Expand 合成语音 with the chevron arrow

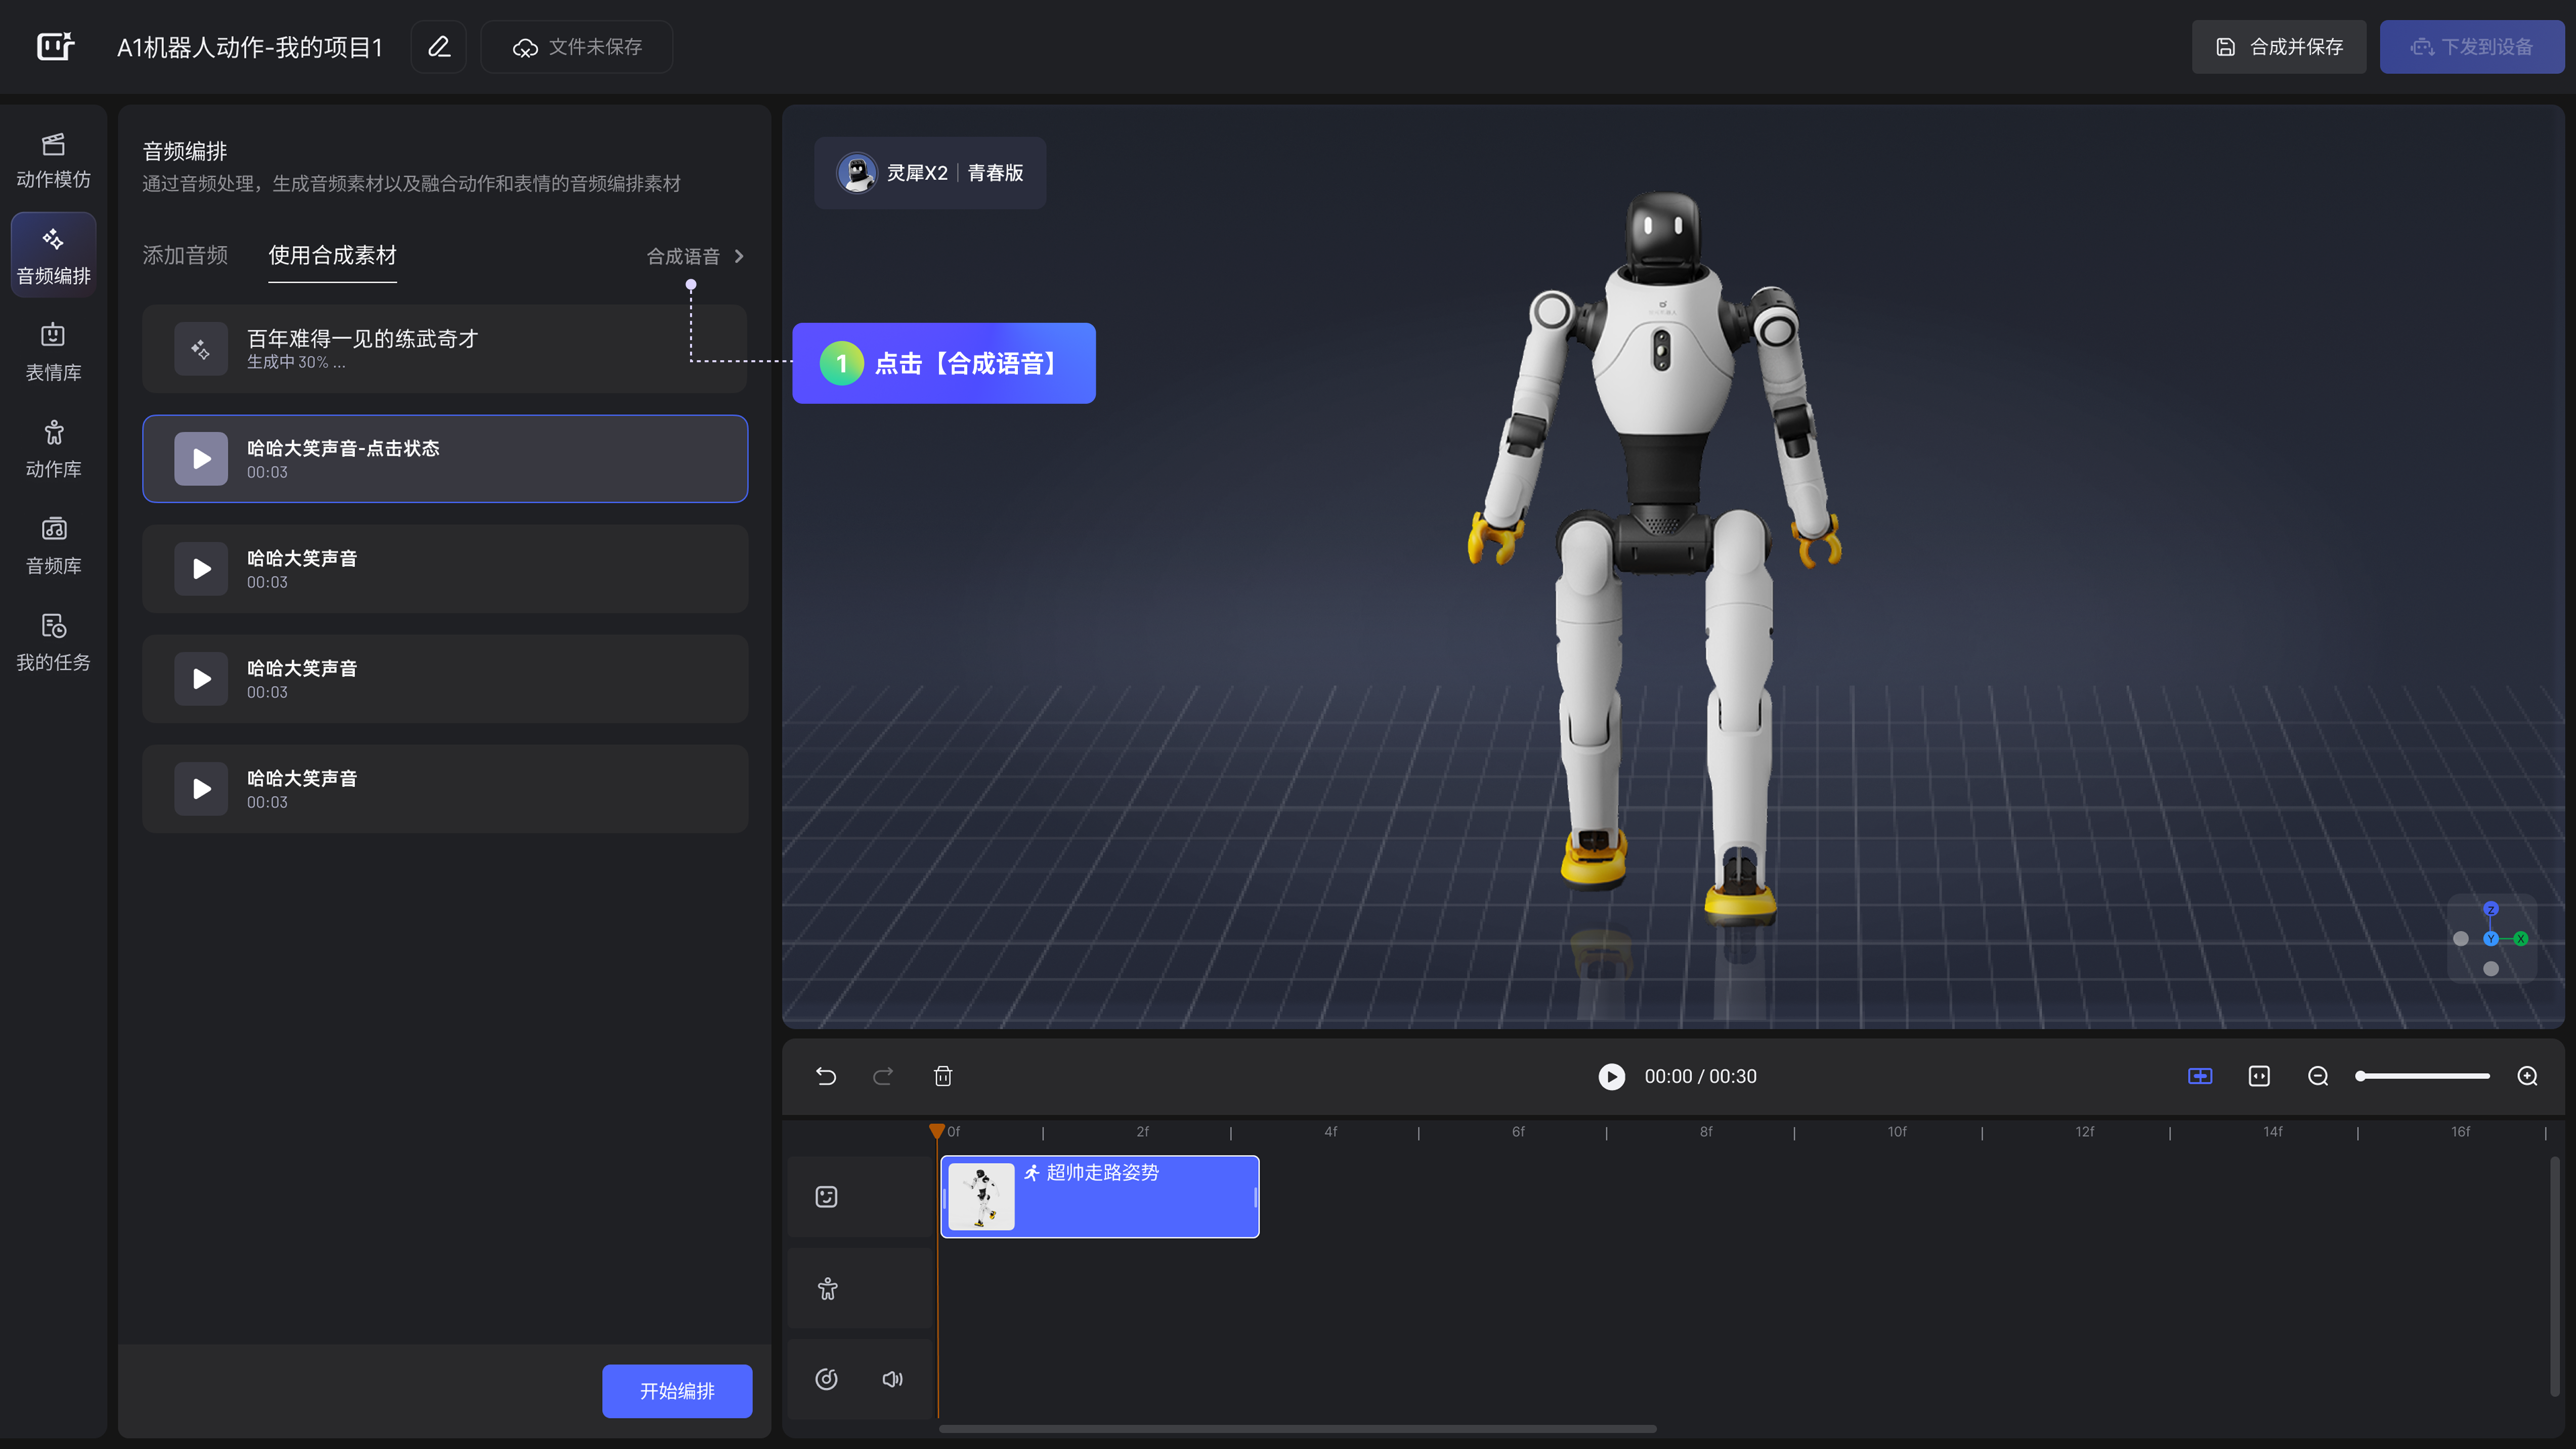[739, 256]
